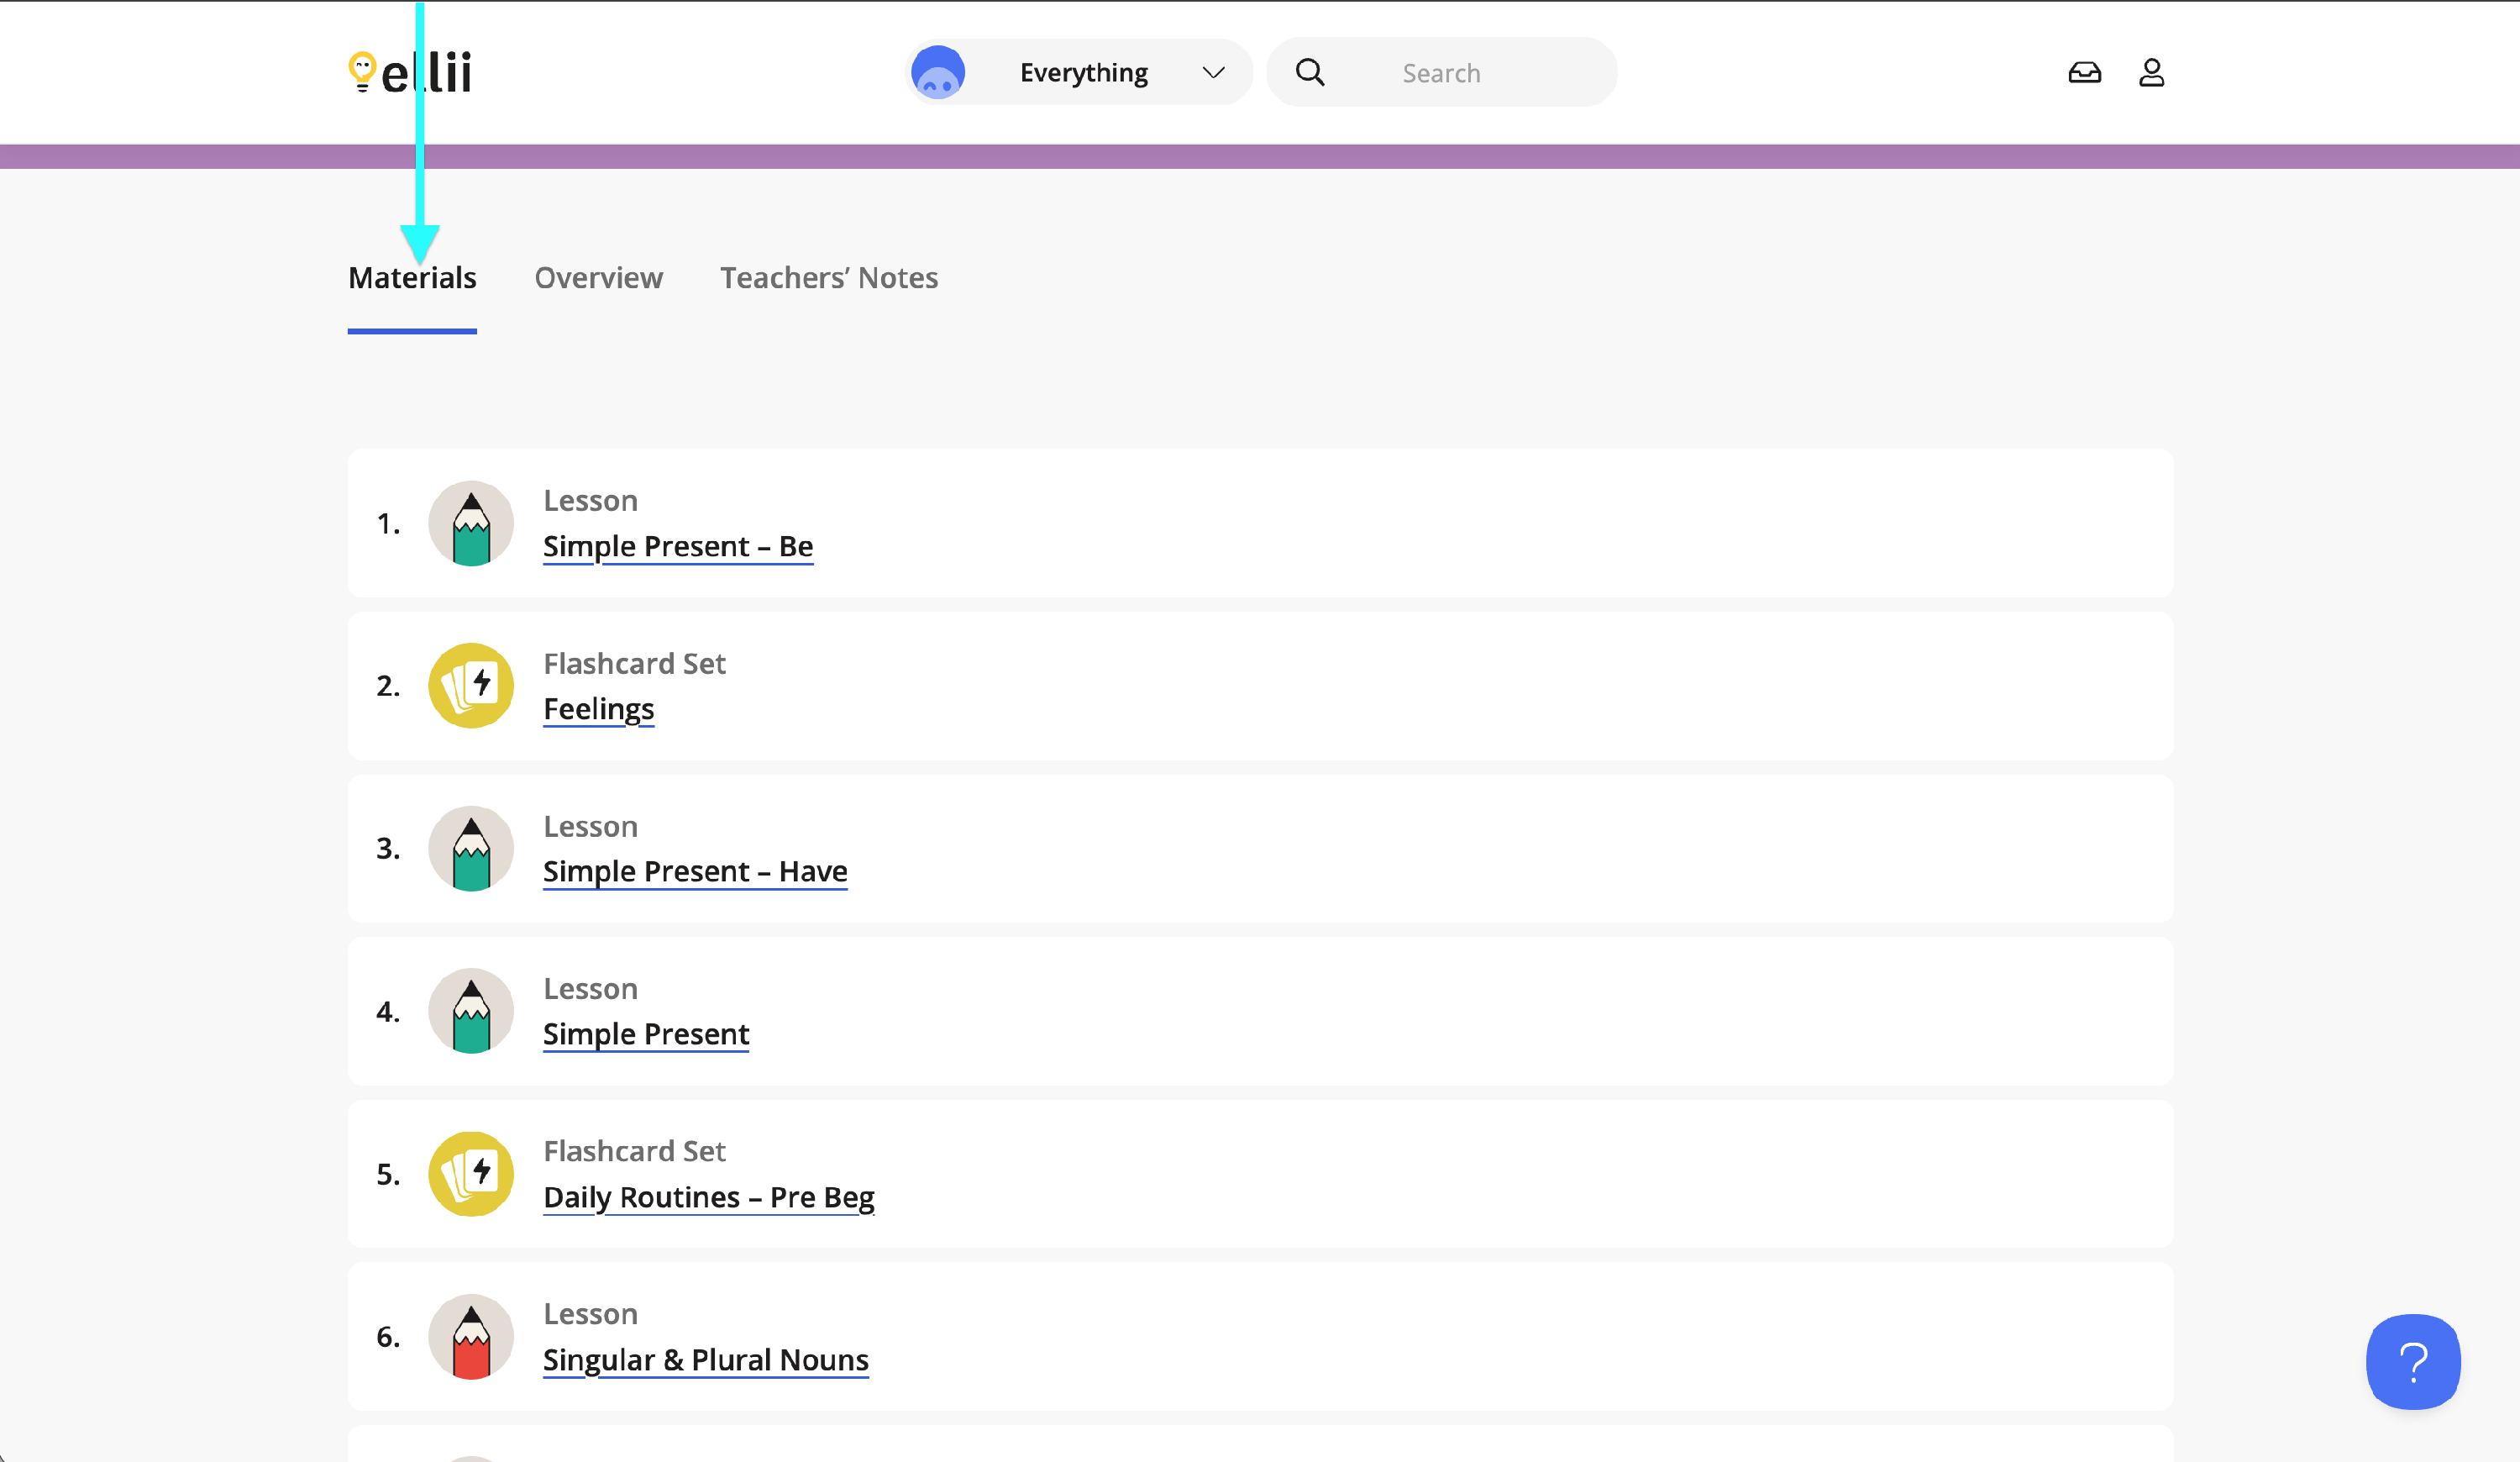Click the ellii logo

coord(410,73)
